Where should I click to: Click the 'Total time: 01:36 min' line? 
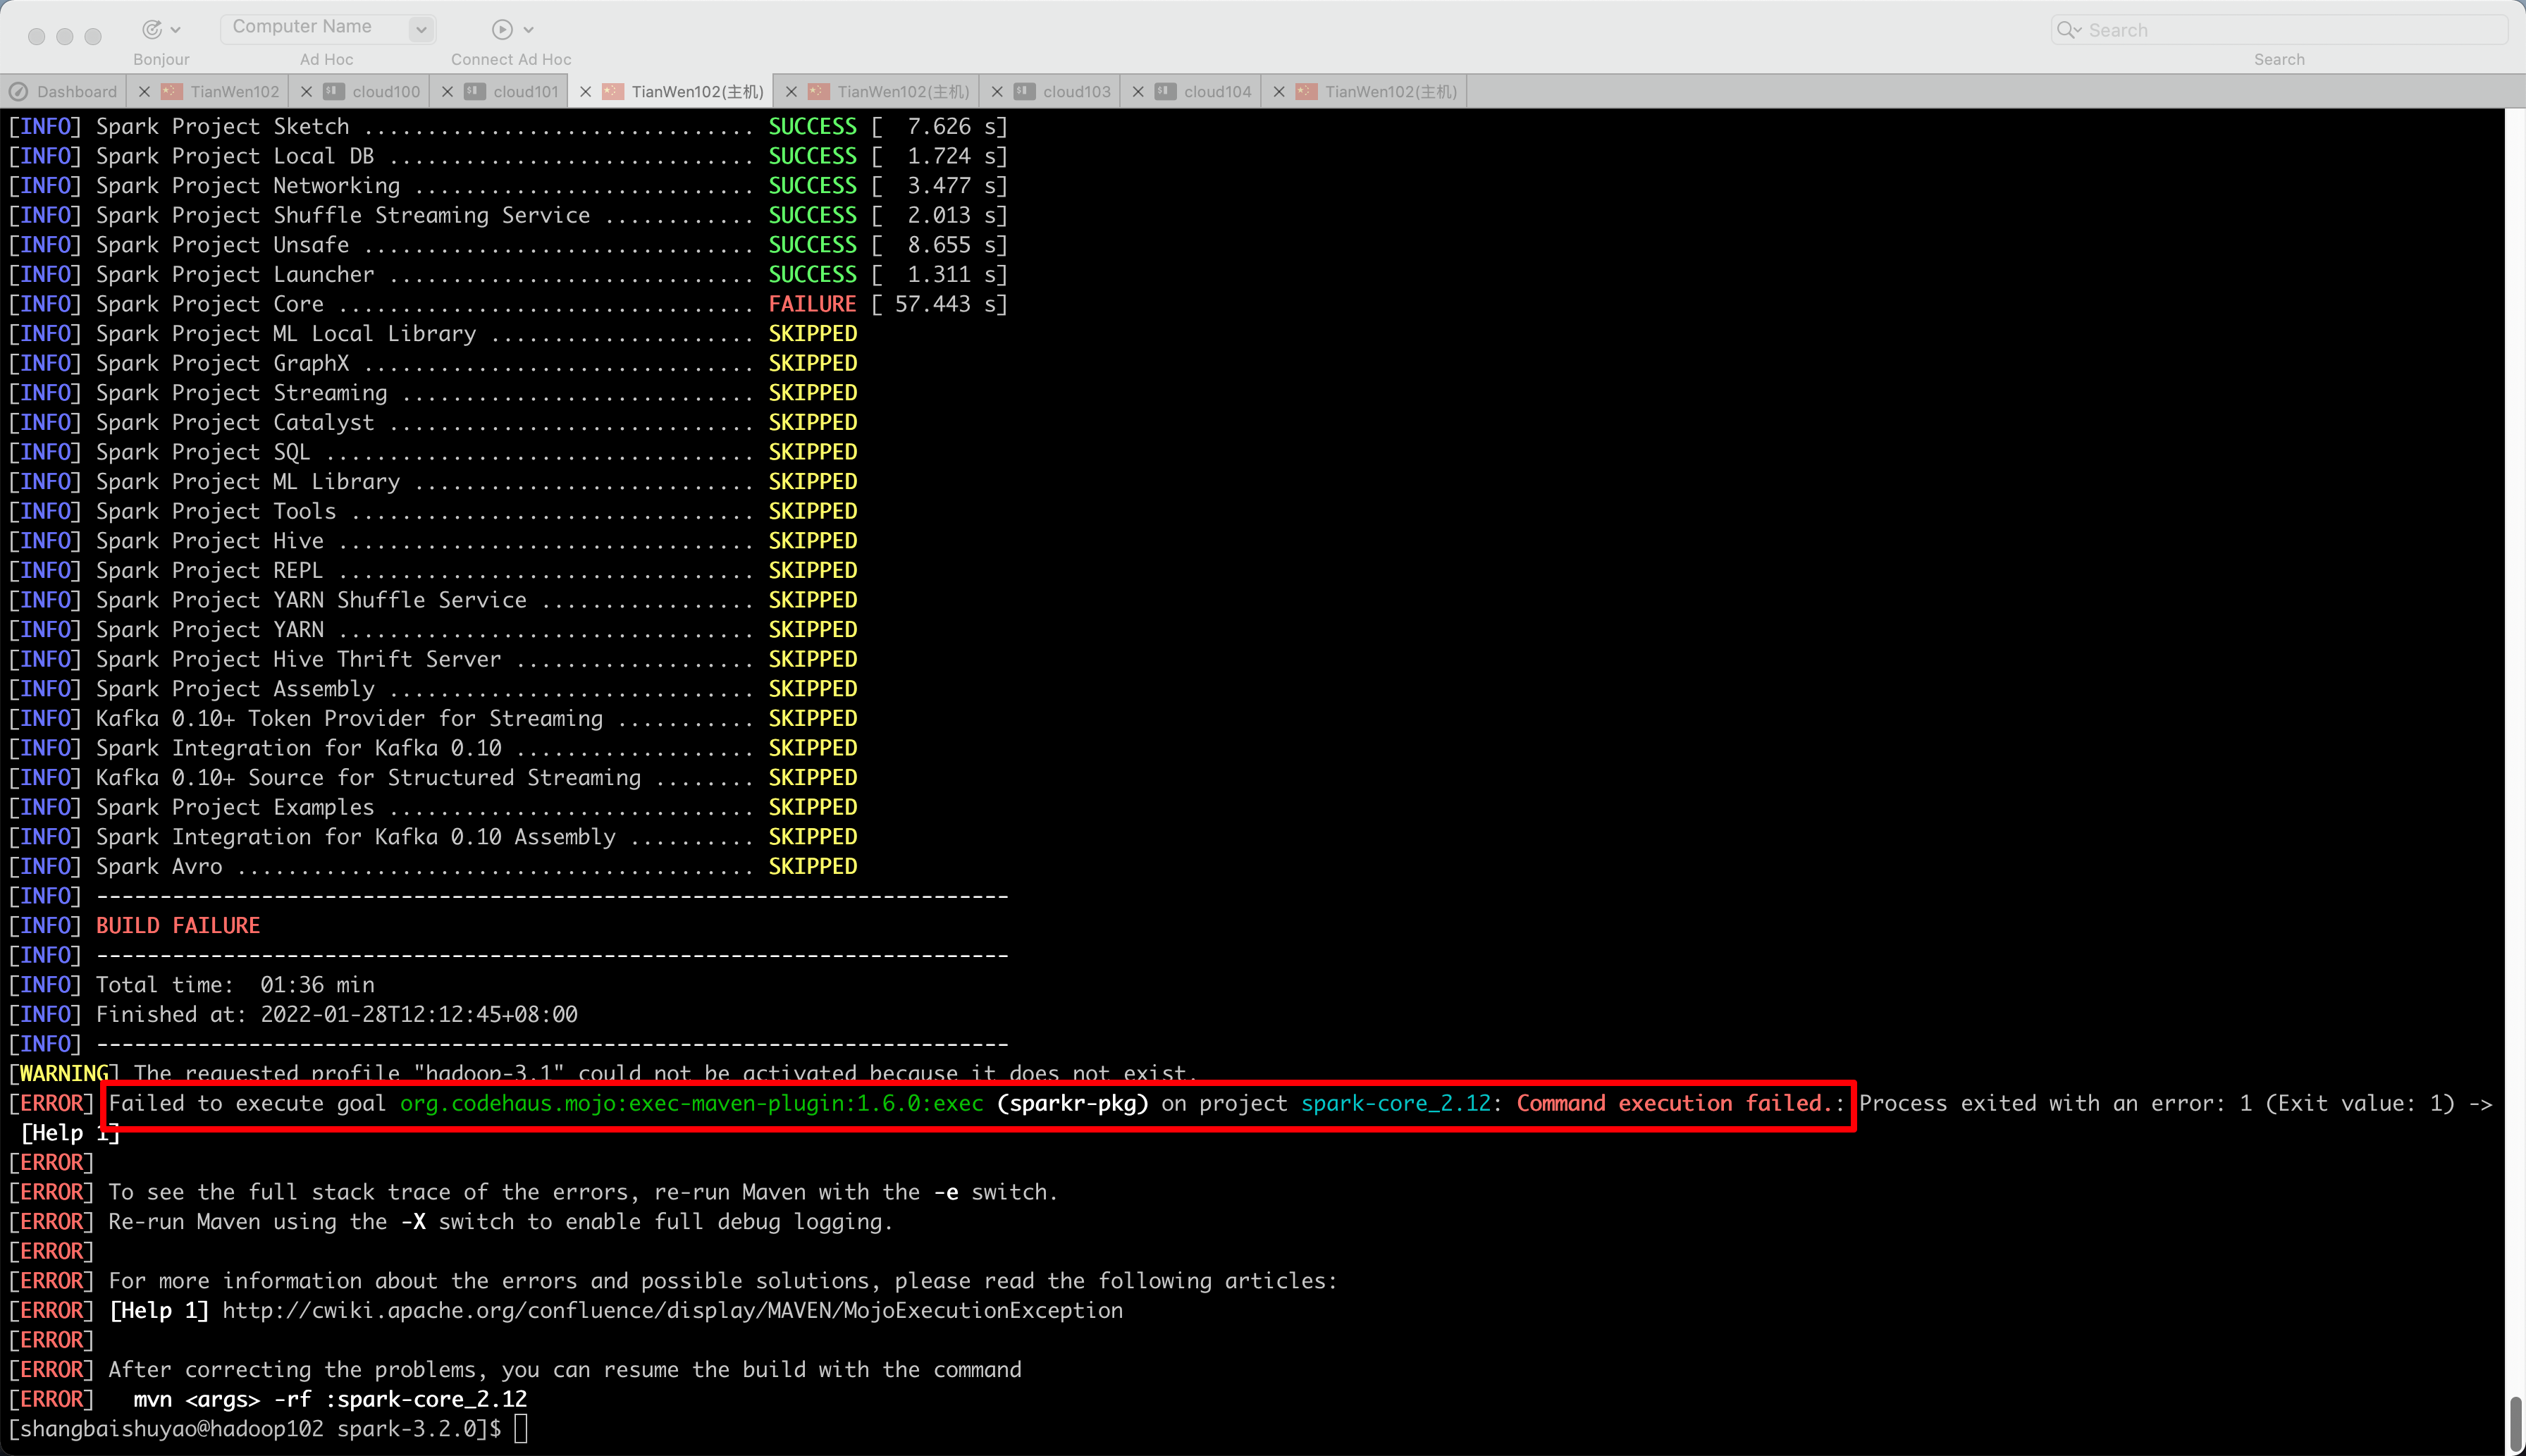click(x=192, y=984)
